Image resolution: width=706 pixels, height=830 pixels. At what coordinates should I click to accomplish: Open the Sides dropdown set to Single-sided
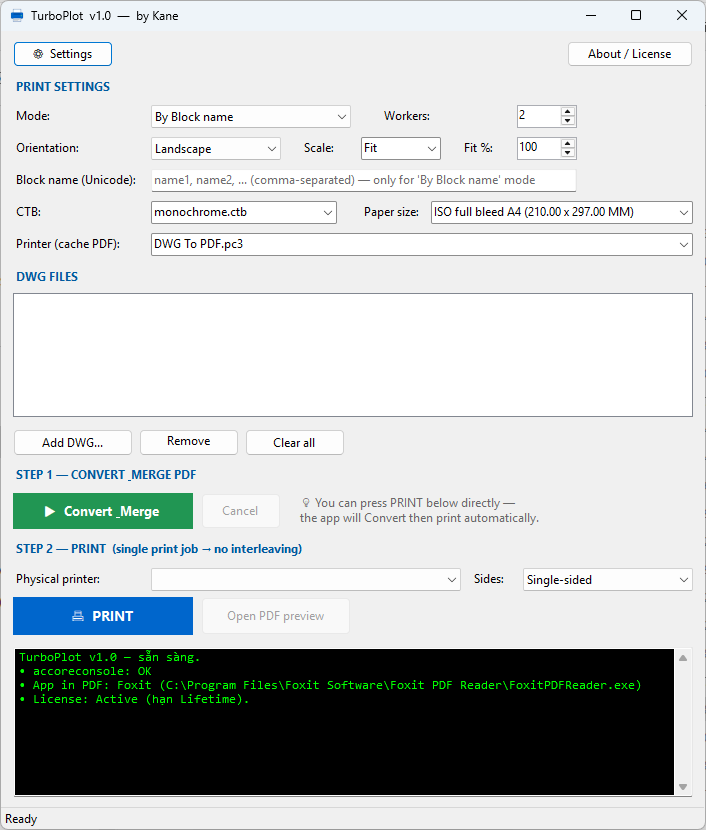(x=608, y=580)
